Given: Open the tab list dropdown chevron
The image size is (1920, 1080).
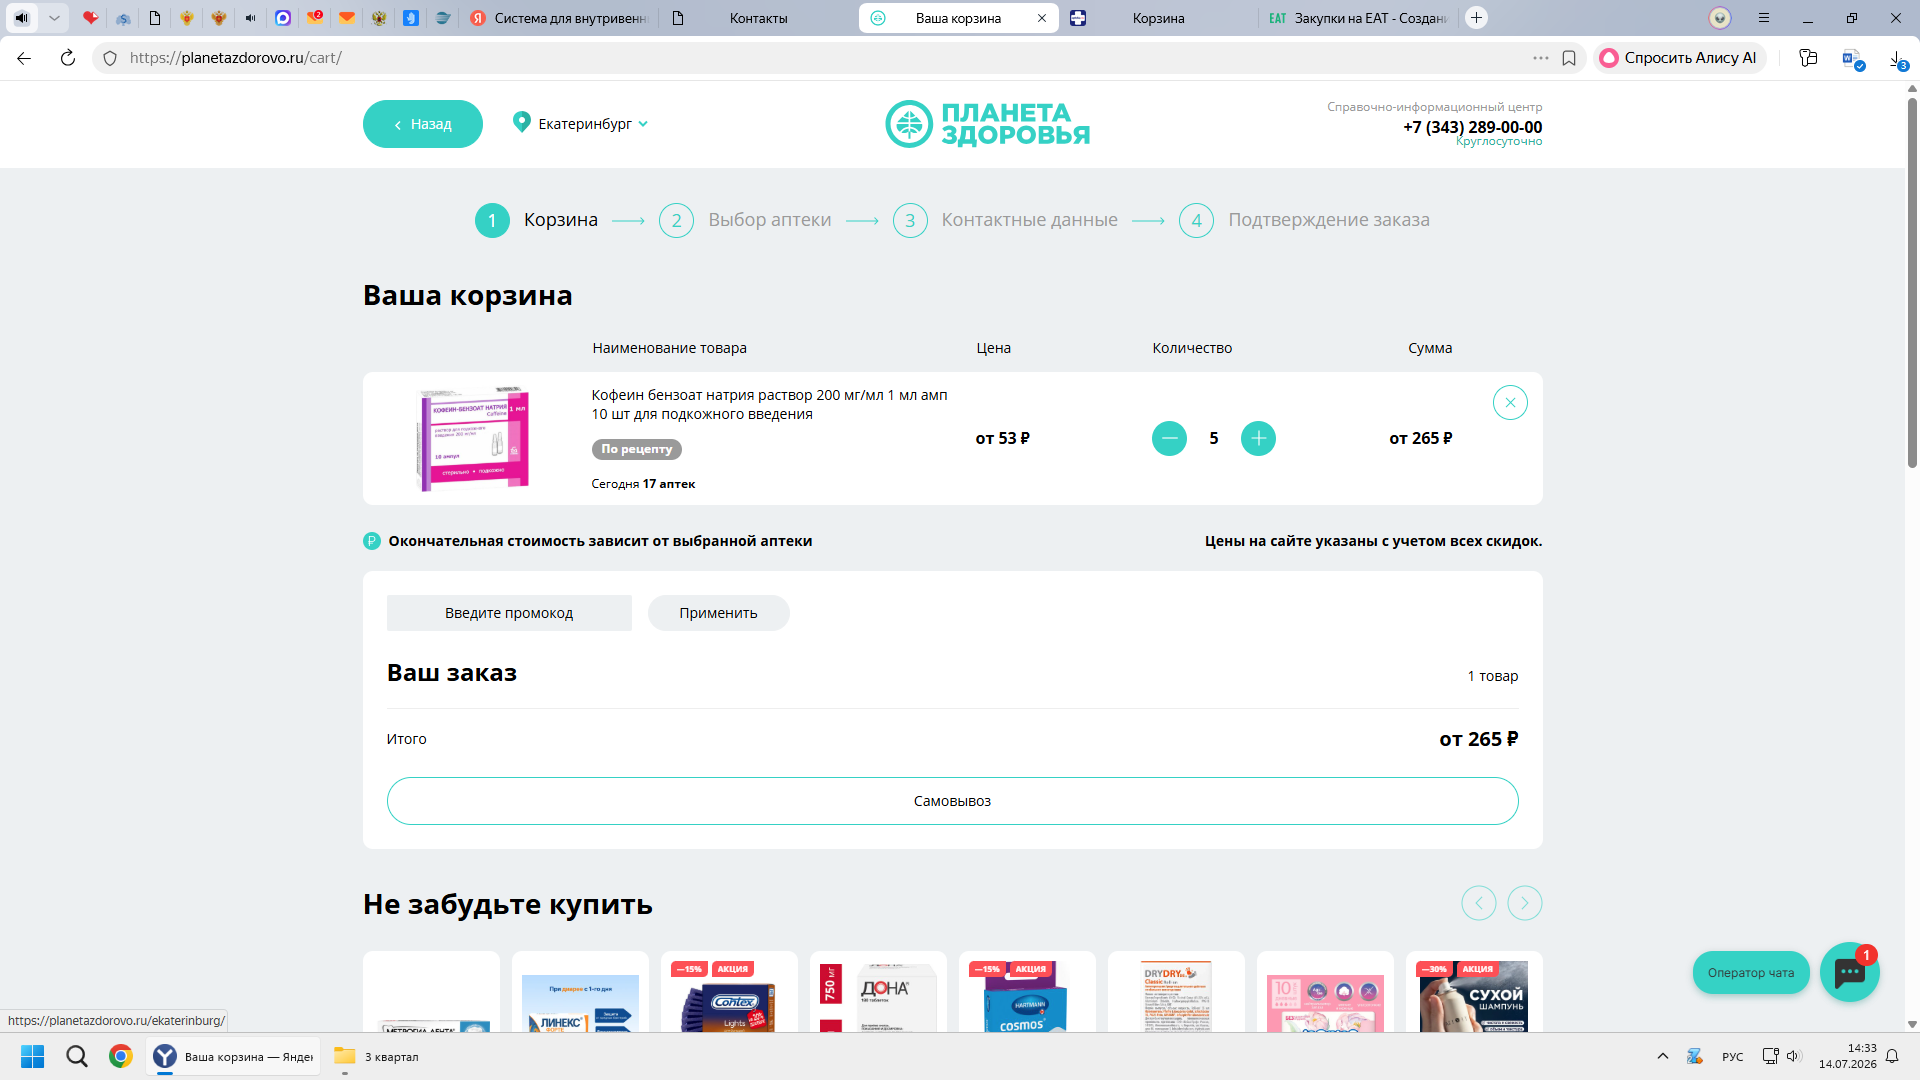Looking at the screenshot, I should pos(54,18).
